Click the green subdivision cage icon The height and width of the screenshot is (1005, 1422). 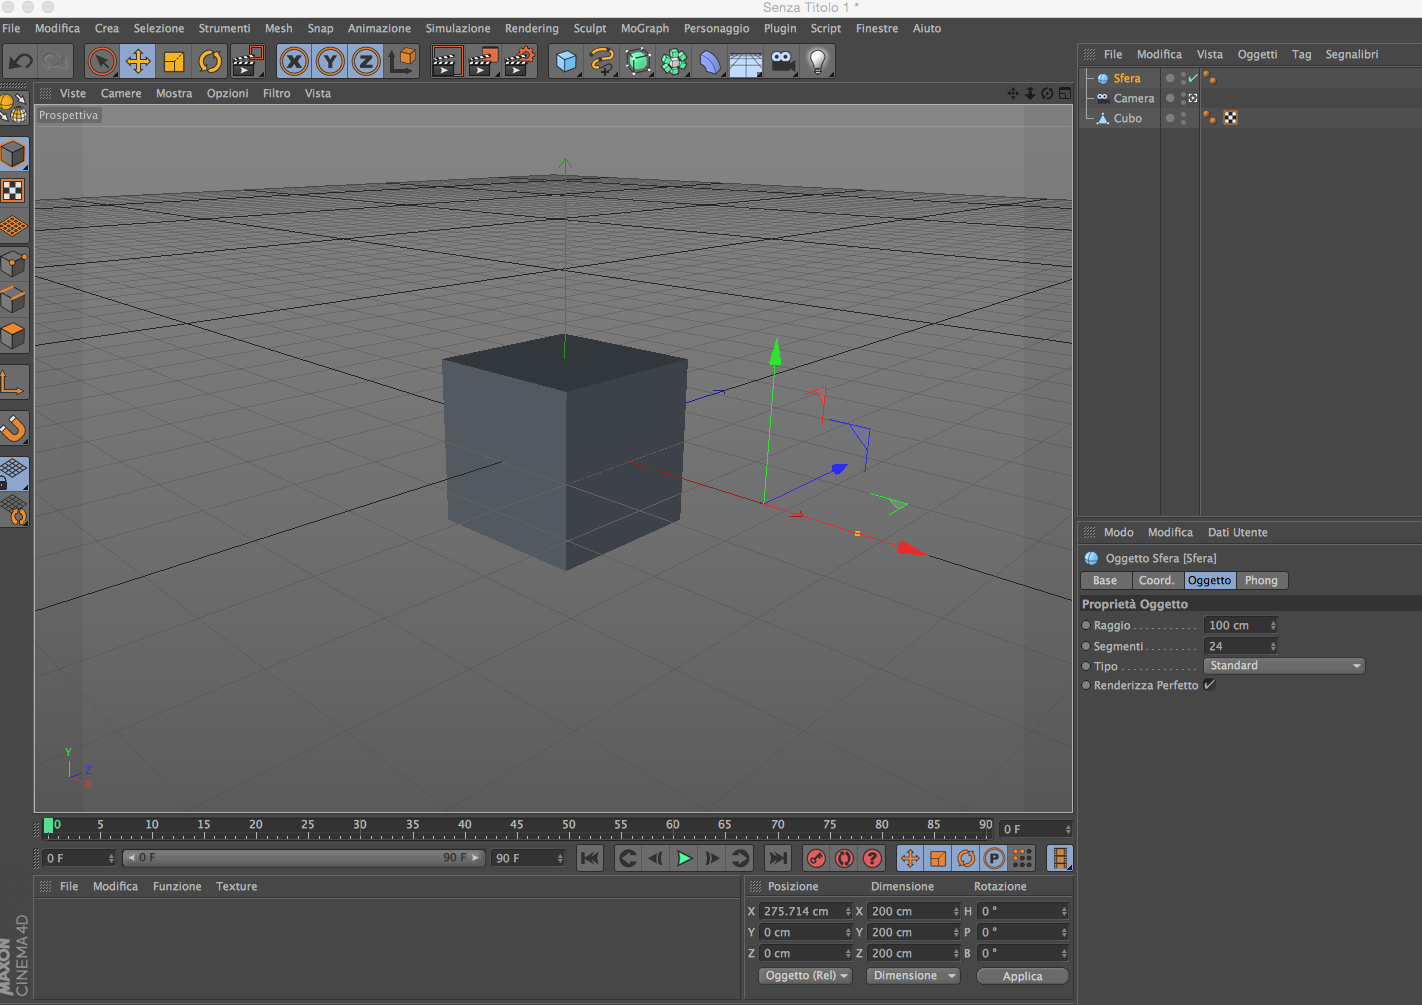[x=638, y=62]
